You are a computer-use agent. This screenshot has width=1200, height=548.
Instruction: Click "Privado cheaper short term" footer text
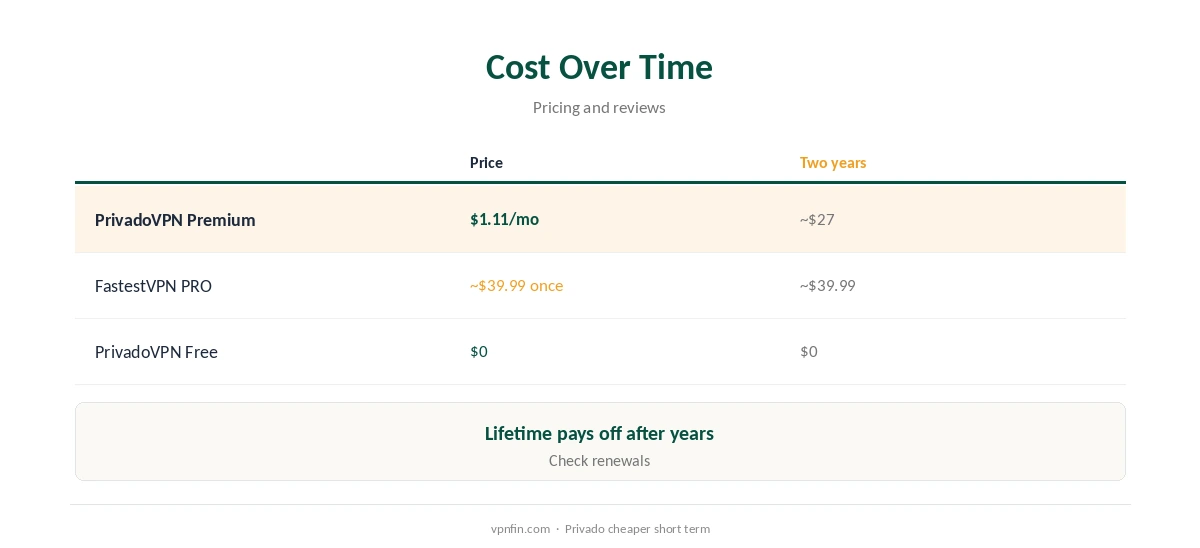pos(637,529)
